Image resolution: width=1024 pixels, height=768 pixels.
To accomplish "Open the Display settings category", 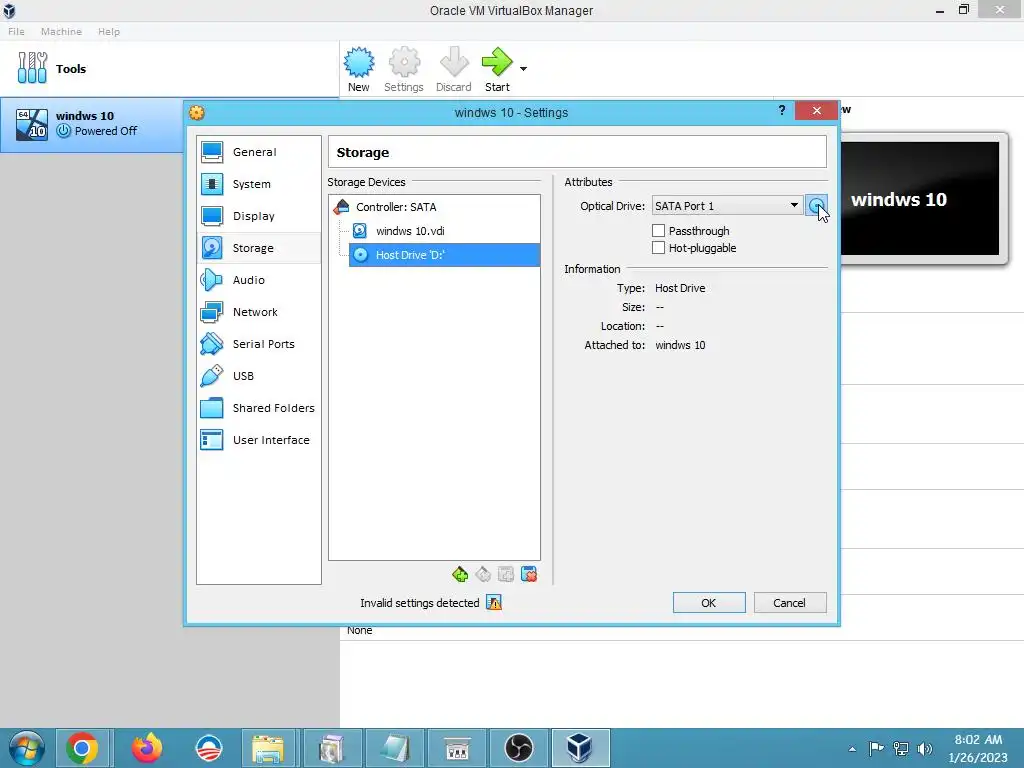I will pos(259,216).
